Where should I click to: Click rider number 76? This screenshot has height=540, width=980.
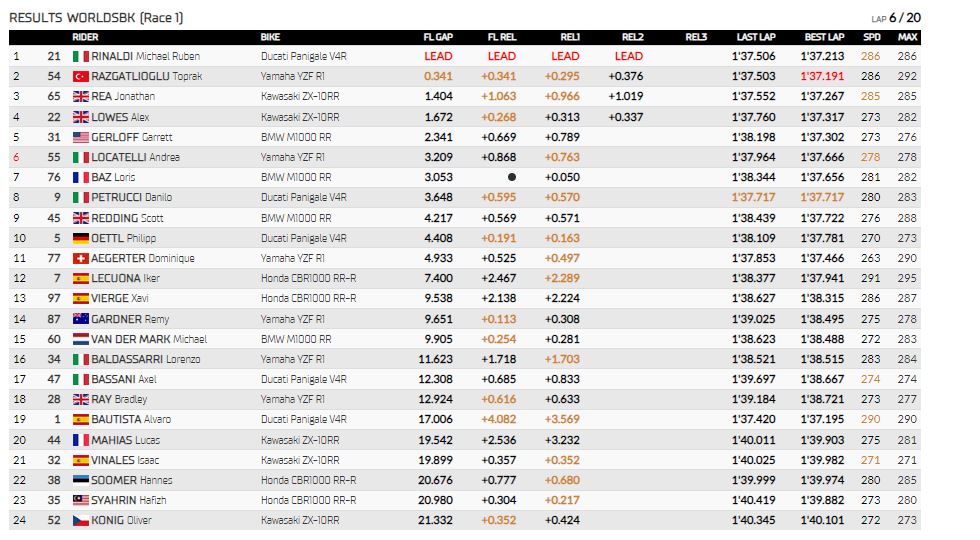(54, 177)
